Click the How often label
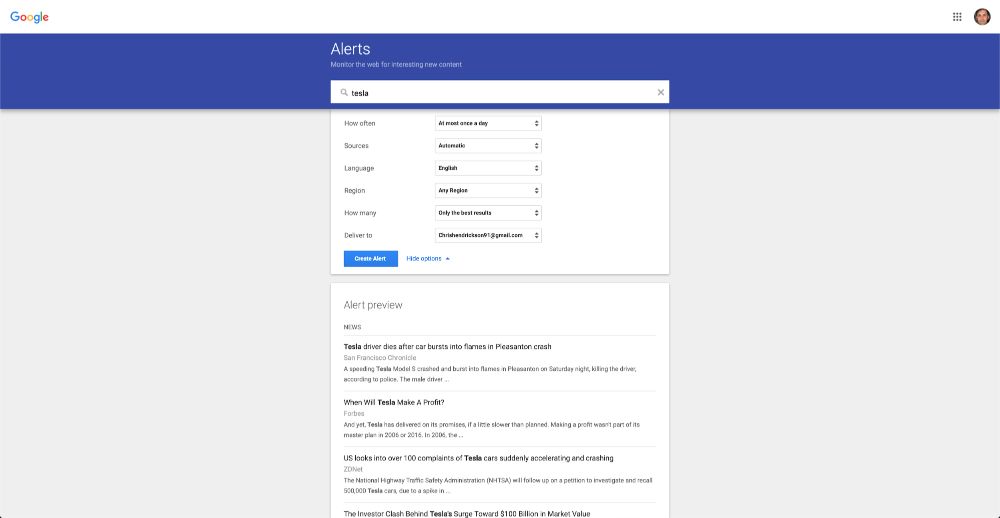 360,123
